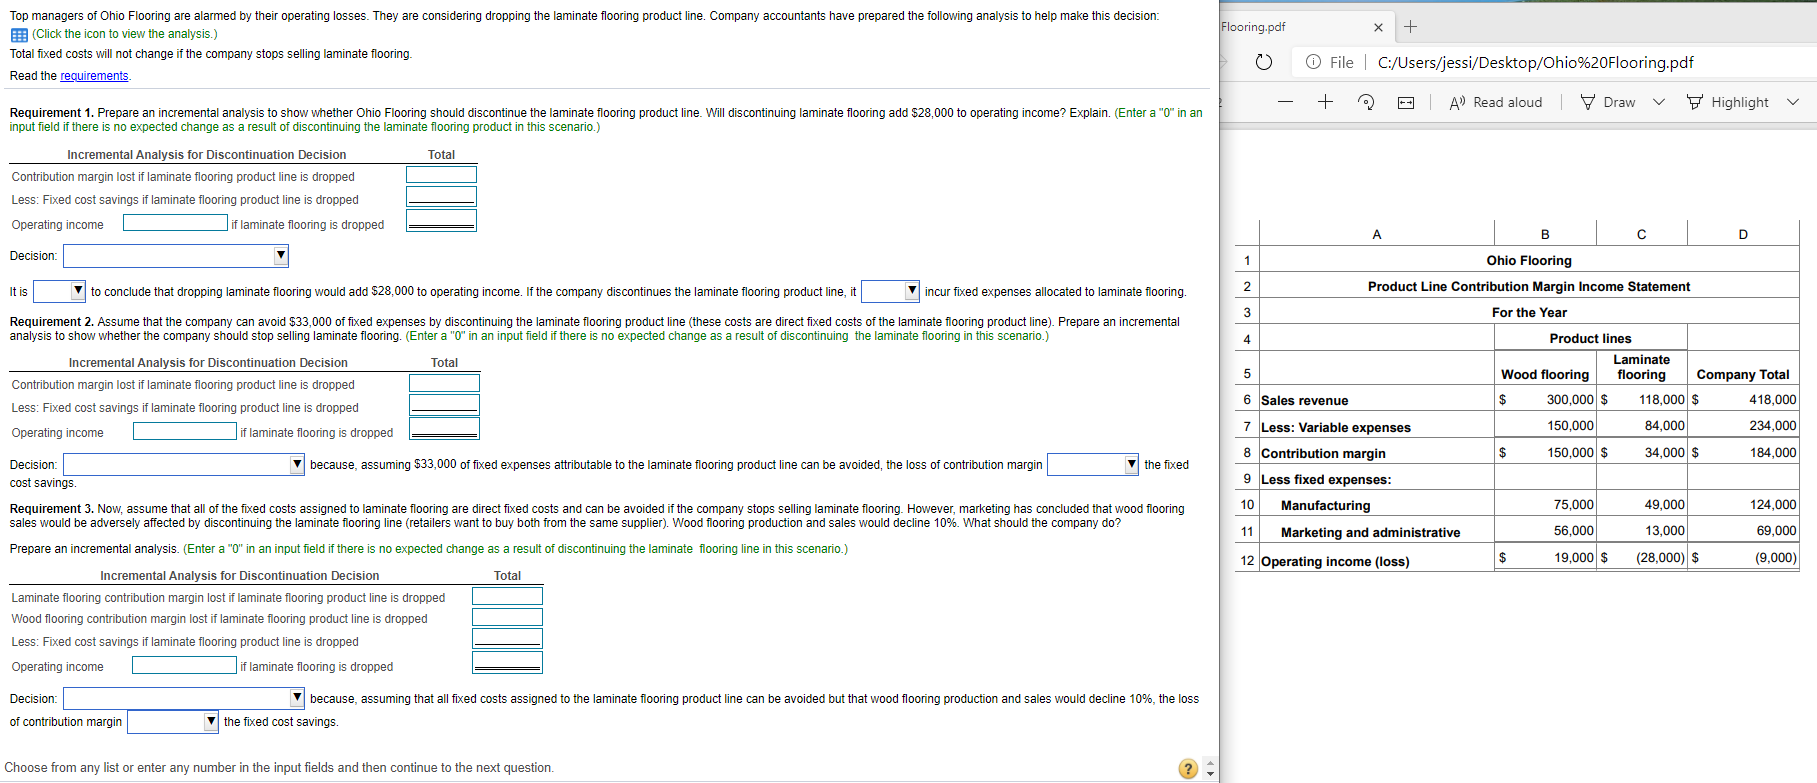Click 'Sales revenue' row label in PDF
The width and height of the screenshot is (1817, 783).
(x=1304, y=400)
